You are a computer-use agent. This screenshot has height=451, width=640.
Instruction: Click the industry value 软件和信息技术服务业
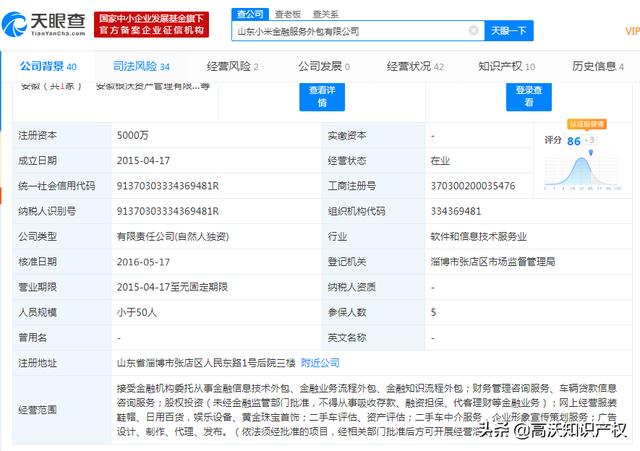tap(479, 237)
